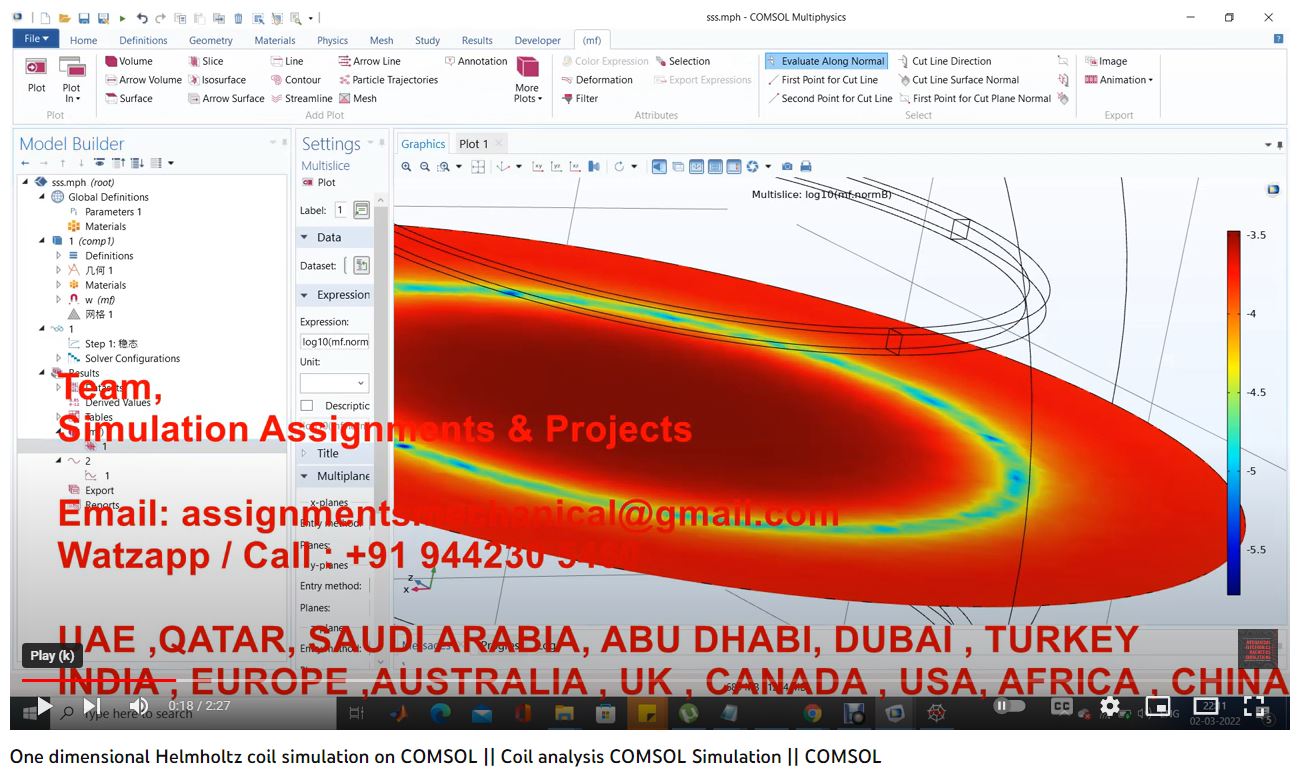Switch to the Geometry ribbon tab

(x=211, y=41)
